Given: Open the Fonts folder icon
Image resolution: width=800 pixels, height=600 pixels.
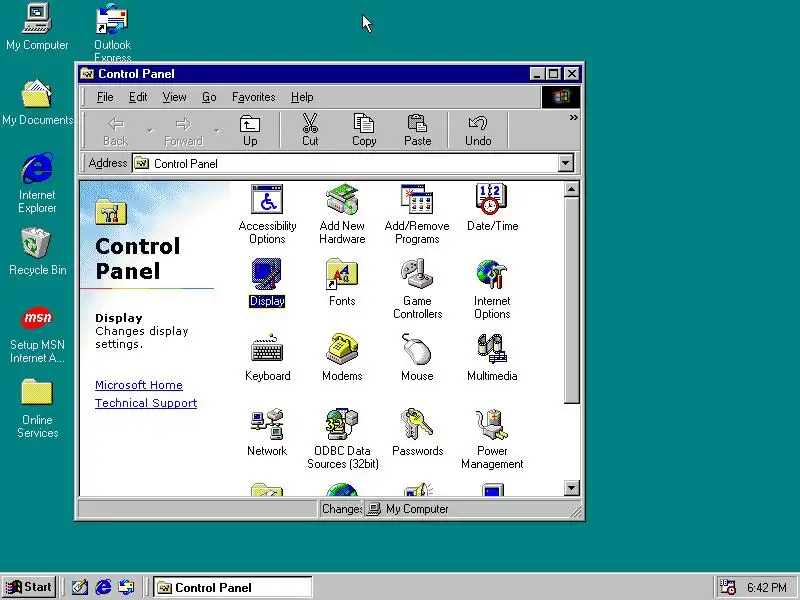Looking at the screenshot, I should 342,283.
